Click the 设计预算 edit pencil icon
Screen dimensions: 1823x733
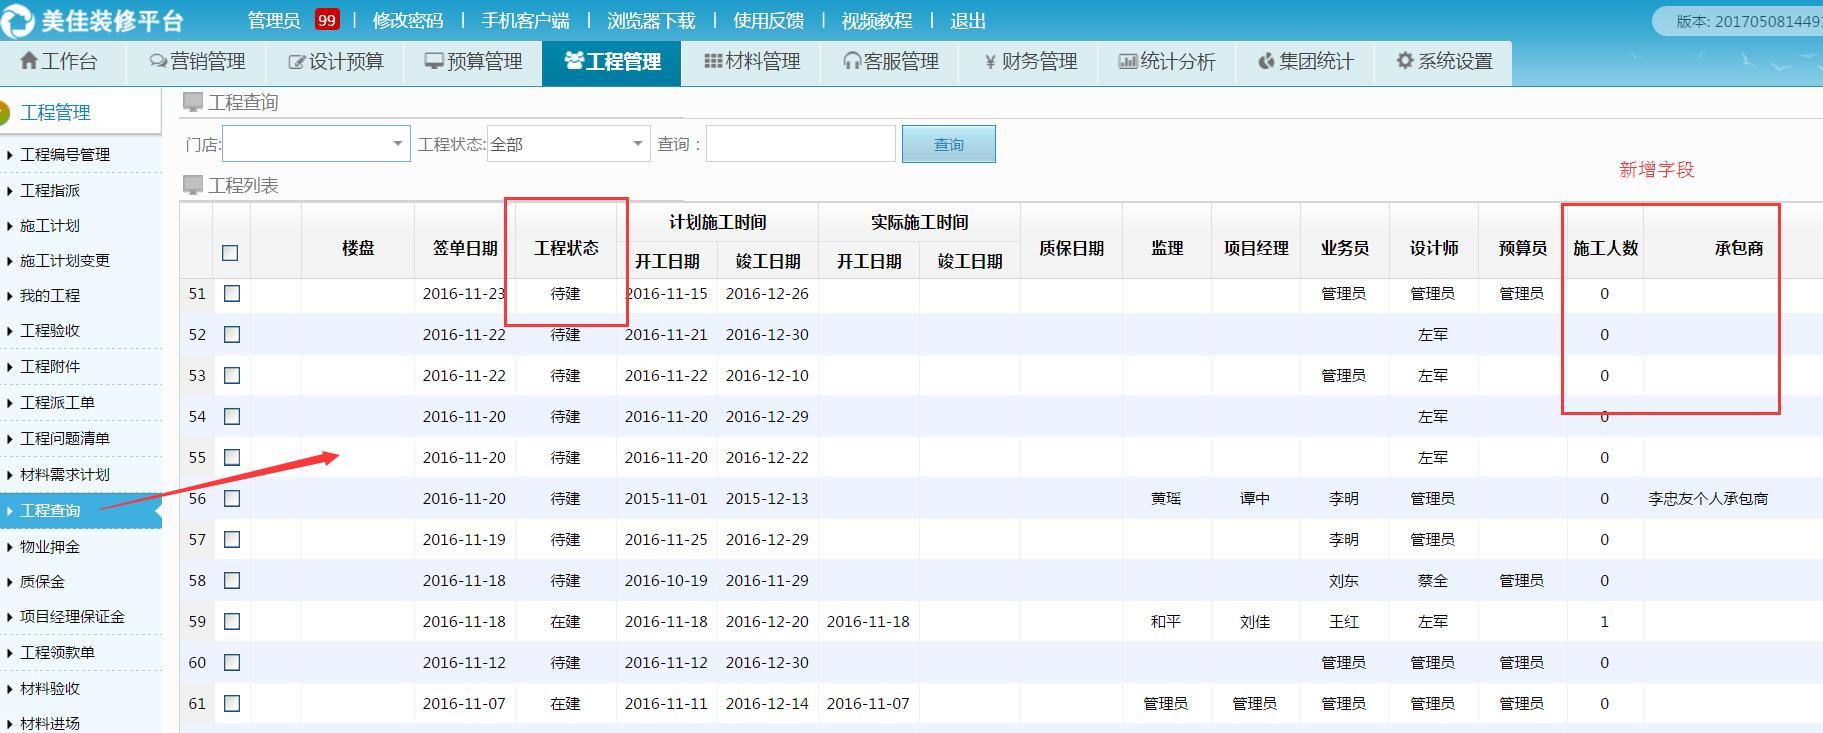pyautogui.click(x=297, y=62)
